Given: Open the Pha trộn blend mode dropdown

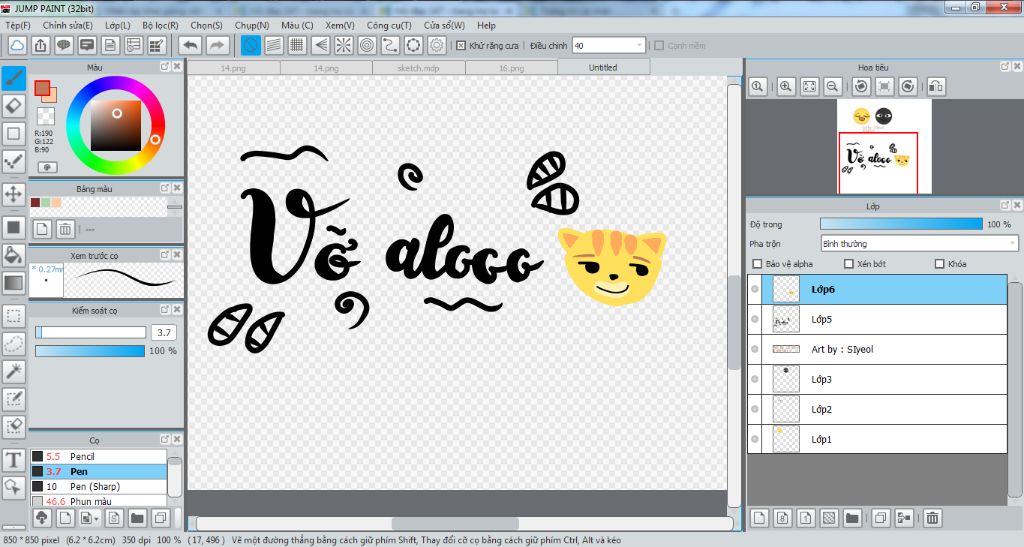Looking at the screenshot, I should 919,243.
